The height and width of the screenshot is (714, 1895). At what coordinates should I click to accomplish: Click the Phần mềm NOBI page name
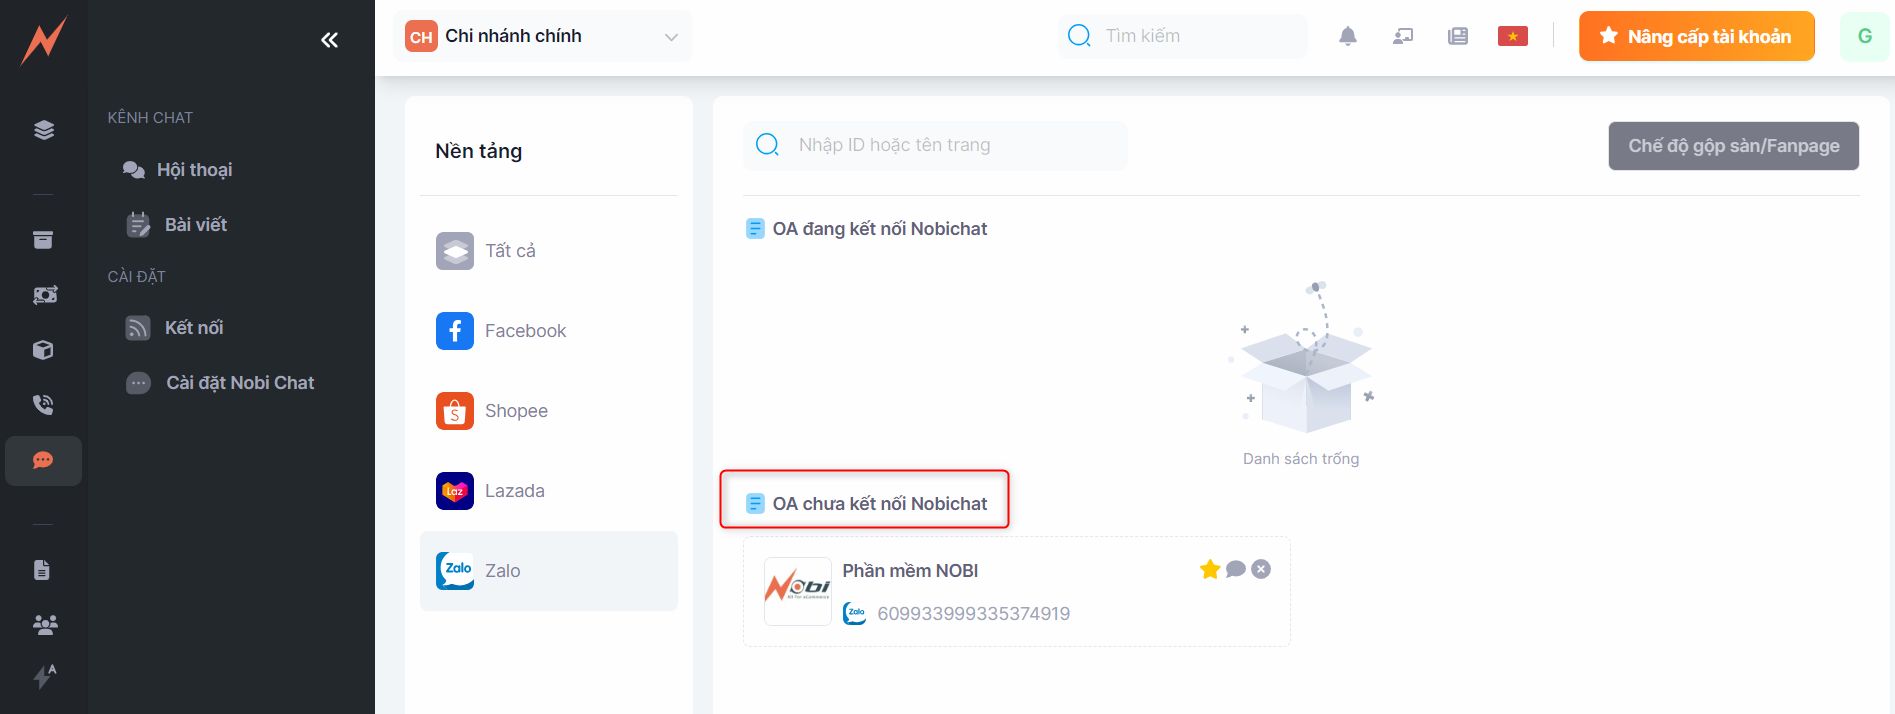[910, 571]
